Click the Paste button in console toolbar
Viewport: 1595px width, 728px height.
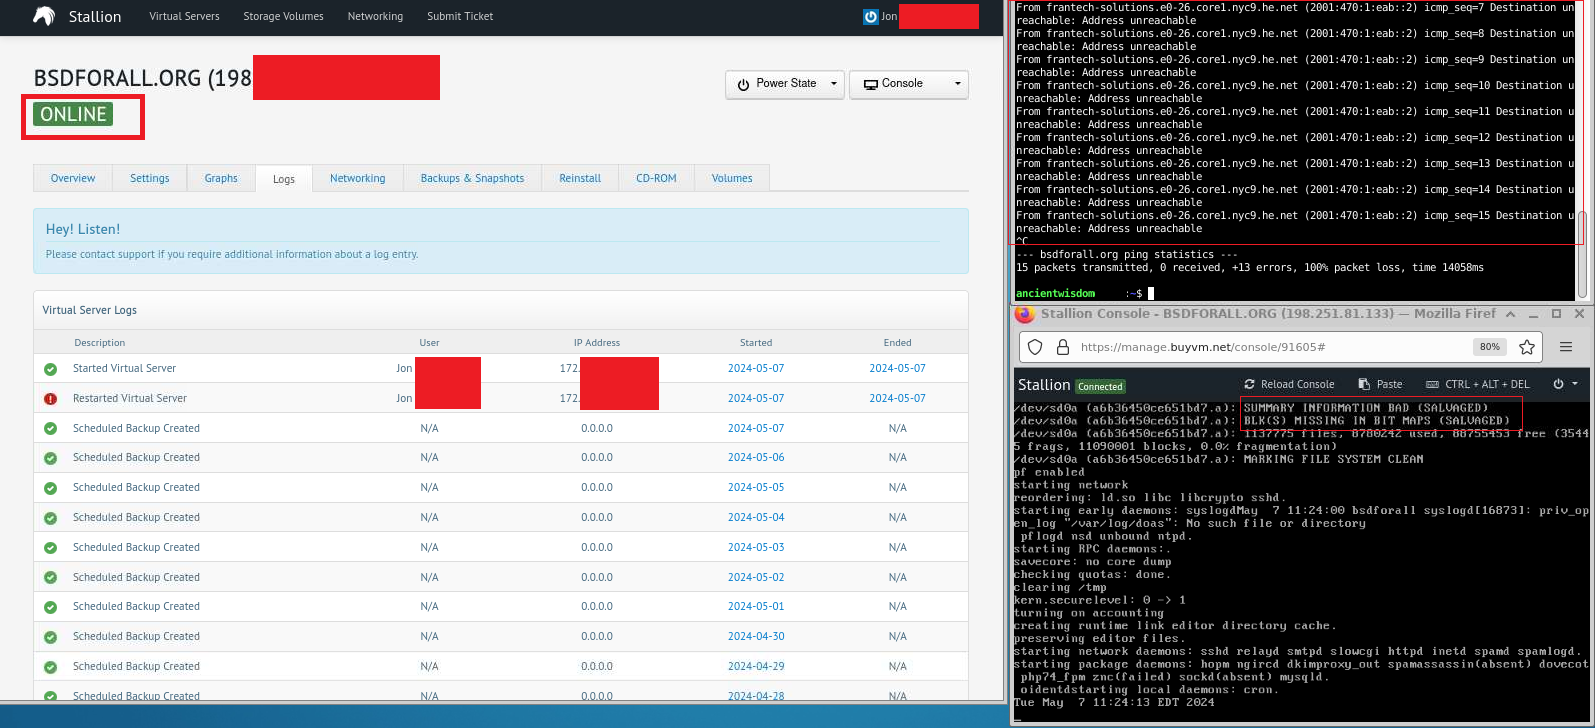click(x=1380, y=384)
